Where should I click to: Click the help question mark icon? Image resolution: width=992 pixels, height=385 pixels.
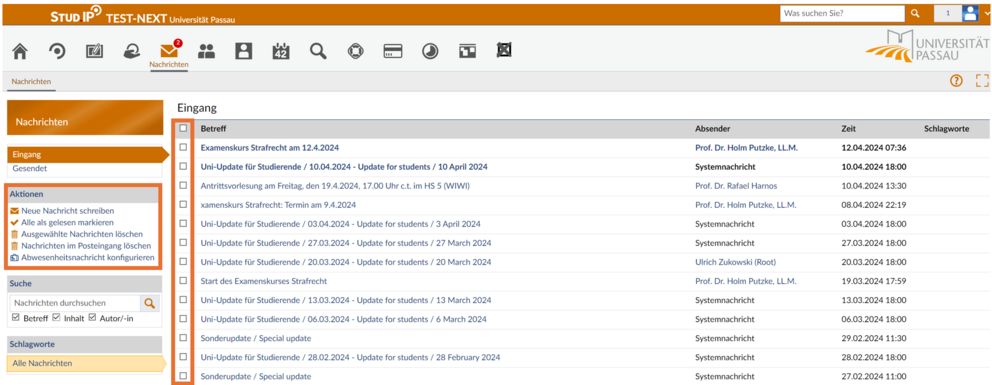956,80
